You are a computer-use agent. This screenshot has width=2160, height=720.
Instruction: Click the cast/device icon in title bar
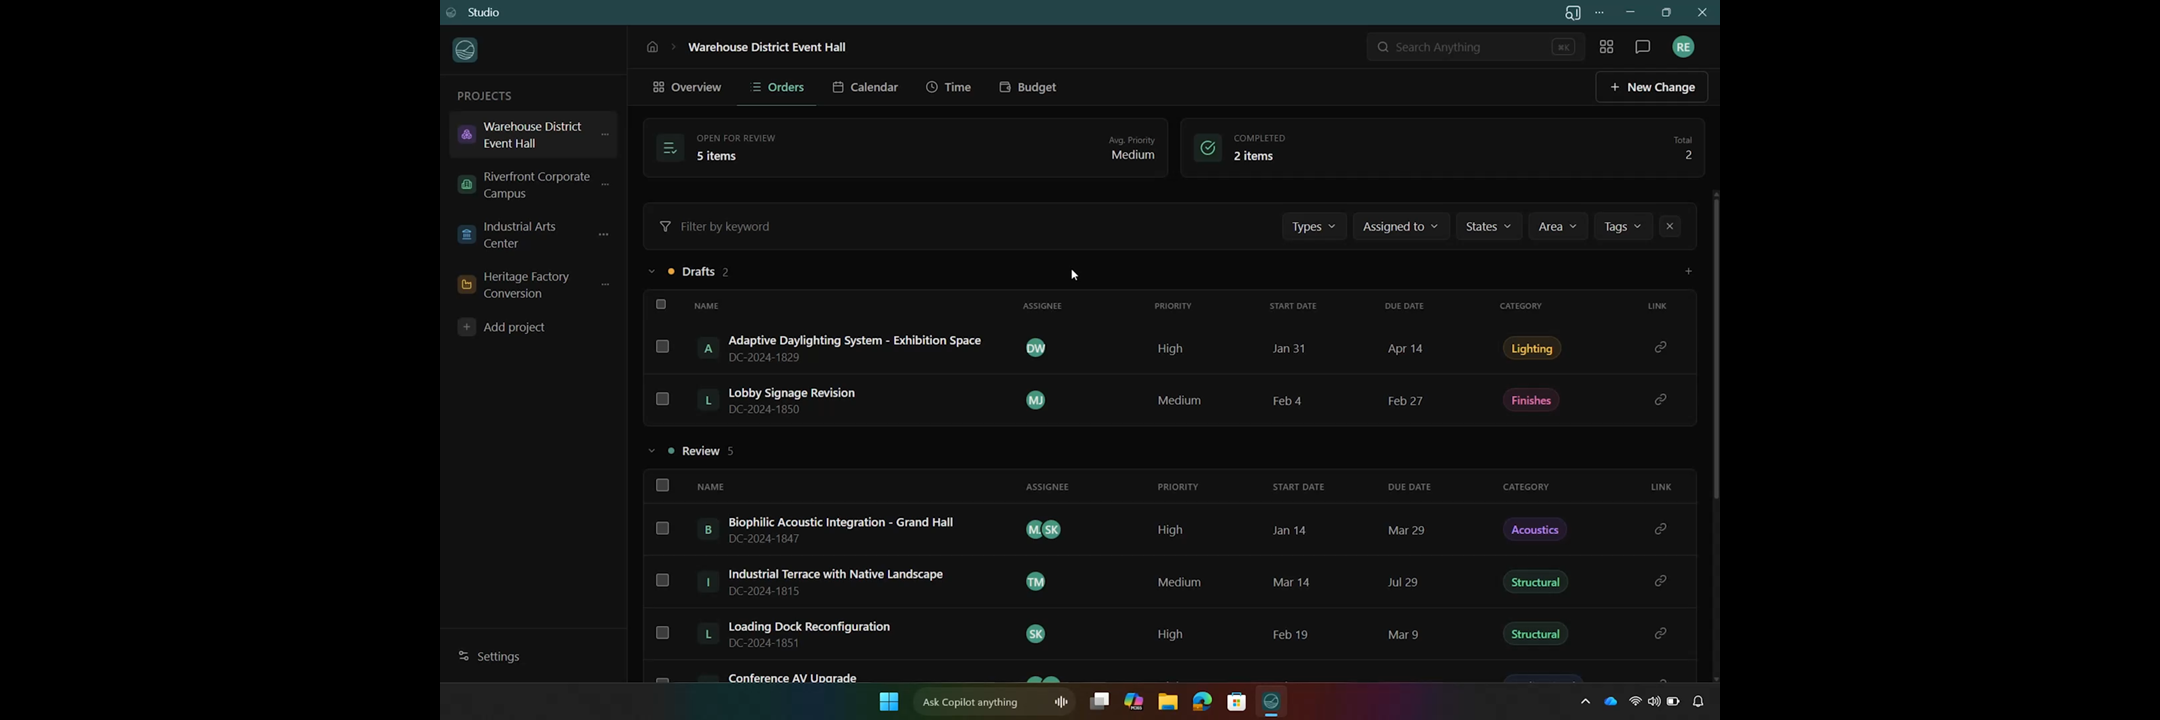[x=1572, y=13]
